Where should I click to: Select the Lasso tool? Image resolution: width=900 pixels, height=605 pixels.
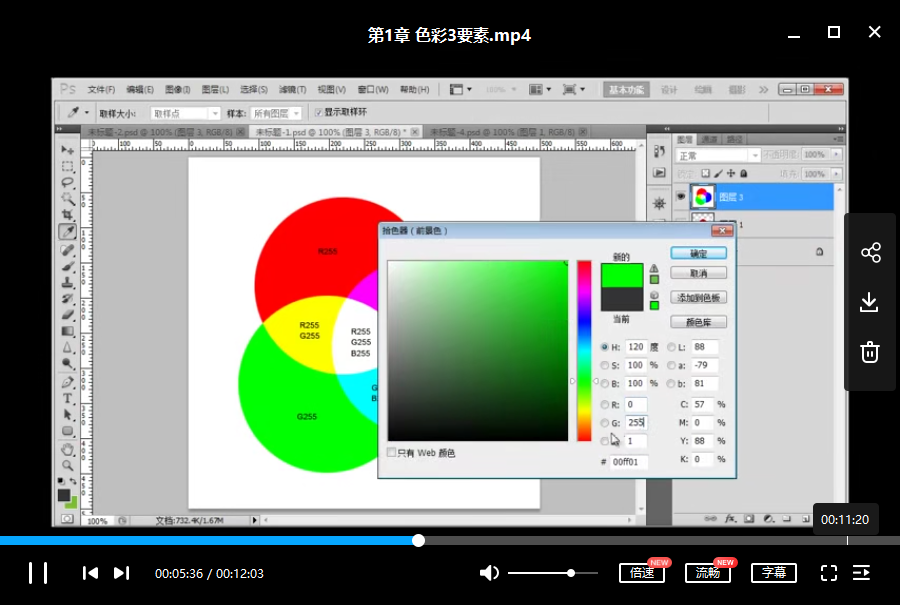(67, 180)
